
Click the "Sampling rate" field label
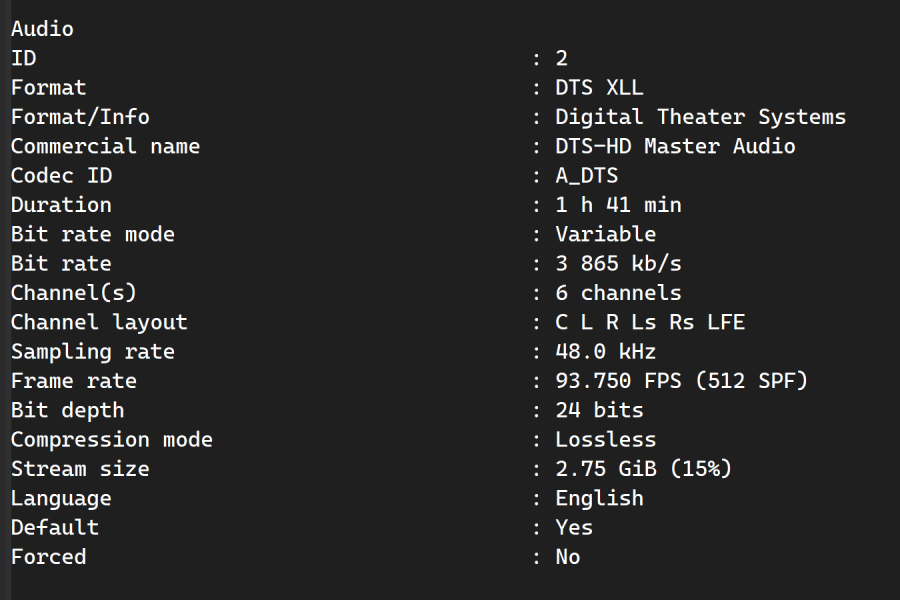[x=92, y=352]
